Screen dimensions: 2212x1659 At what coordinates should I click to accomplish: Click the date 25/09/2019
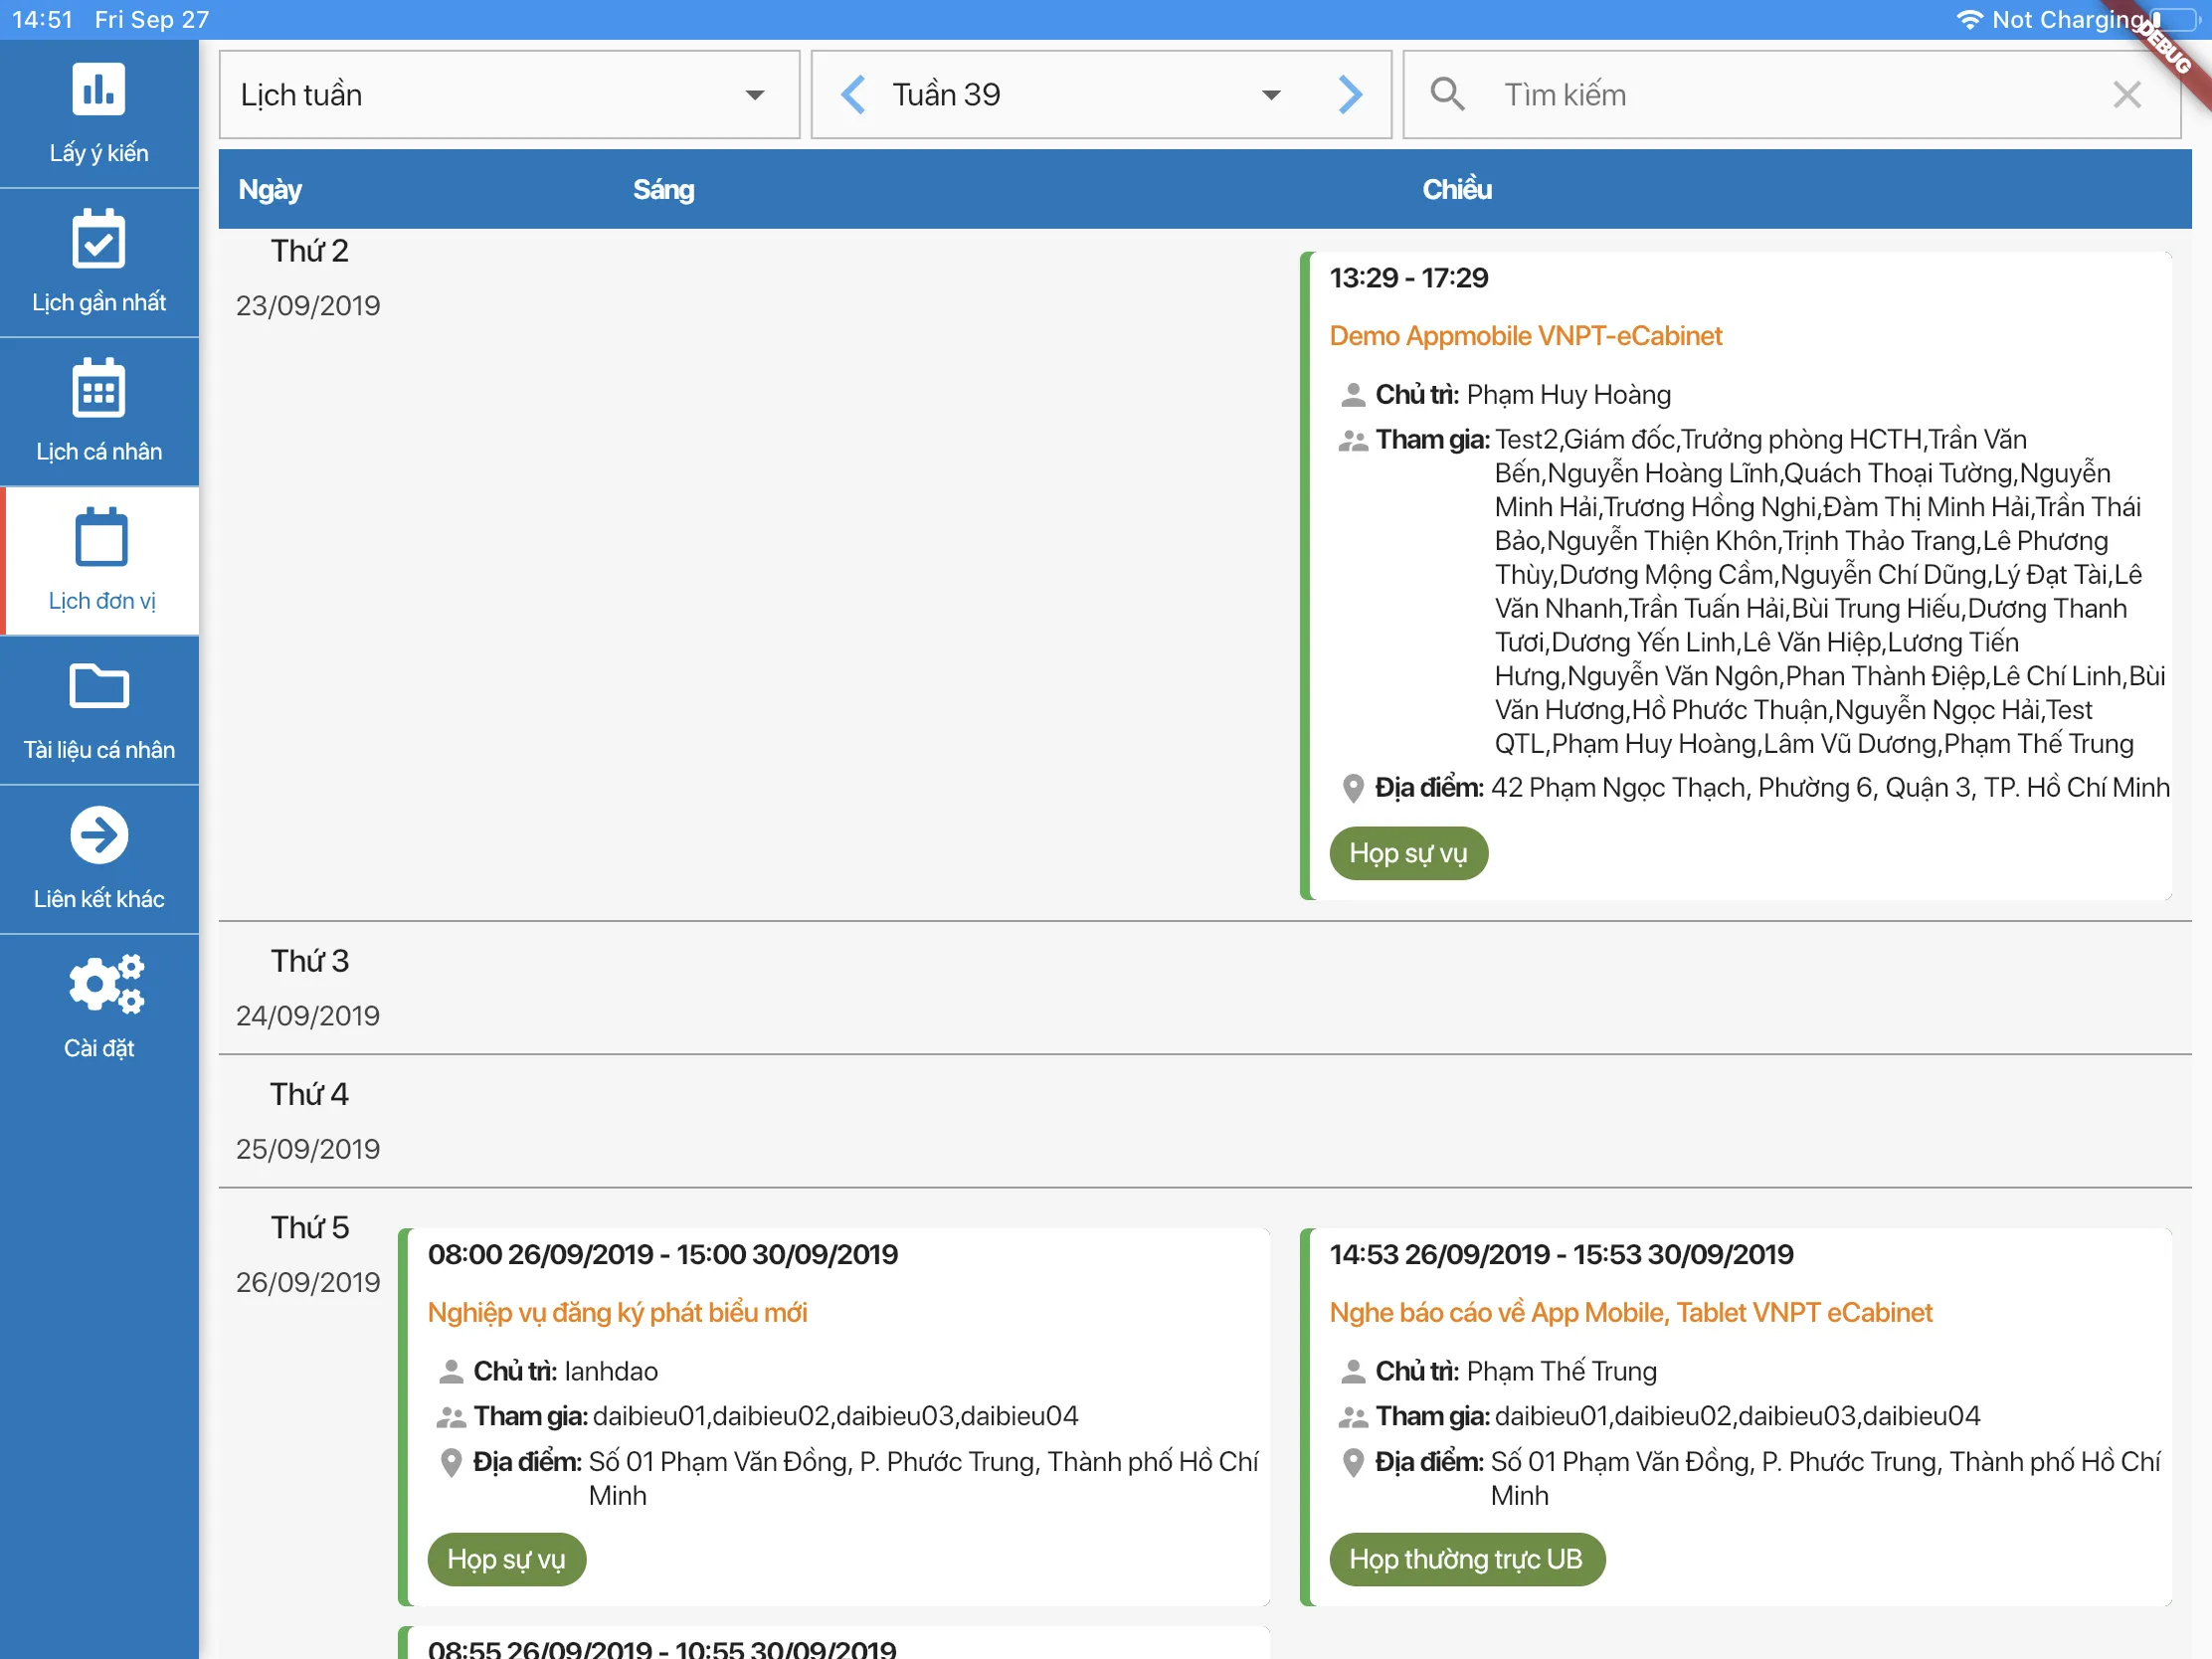point(308,1149)
